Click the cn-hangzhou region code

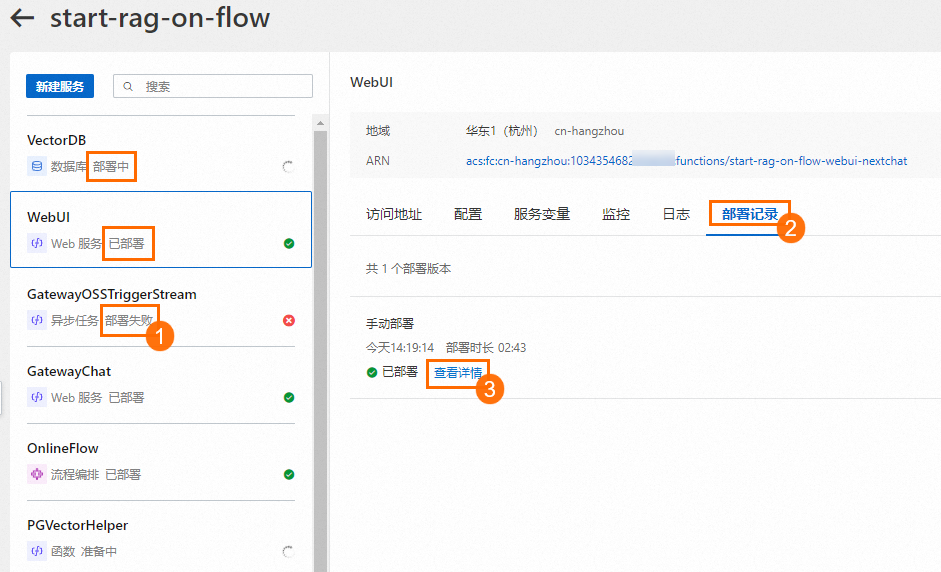589,131
